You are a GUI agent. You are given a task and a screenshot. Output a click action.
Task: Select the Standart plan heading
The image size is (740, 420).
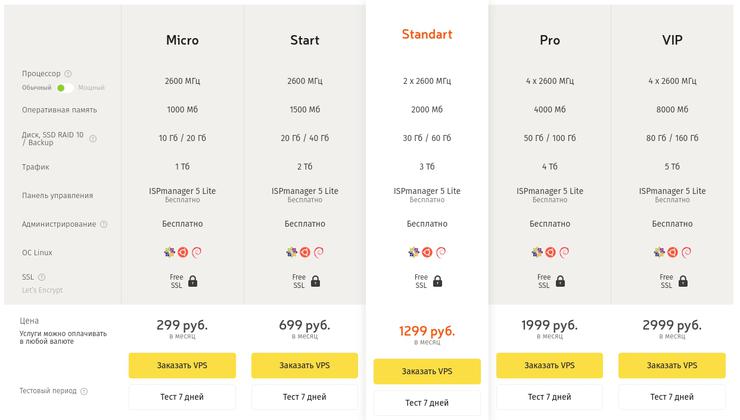click(x=427, y=34)
